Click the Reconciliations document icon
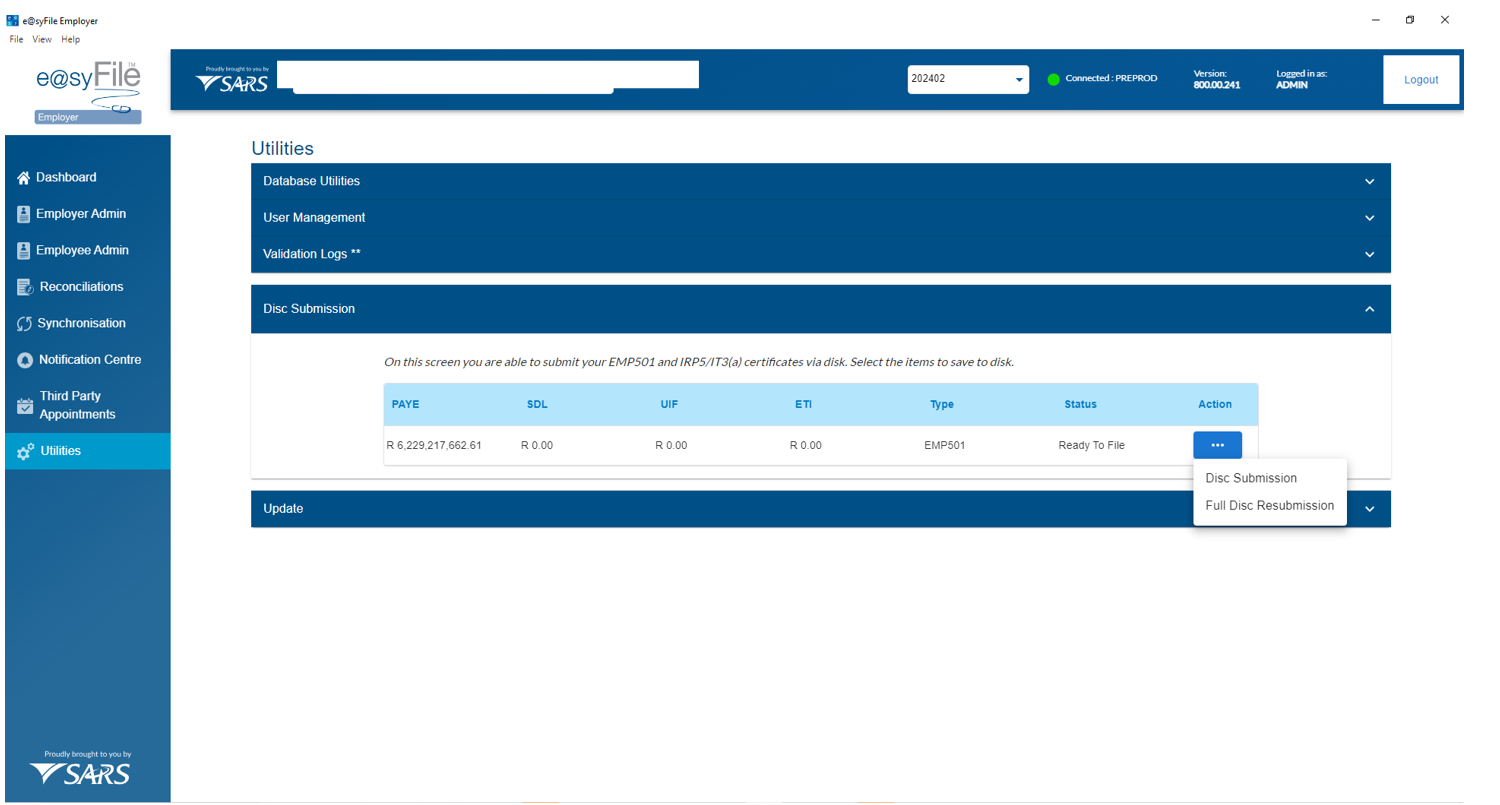 tap(26, 287)
